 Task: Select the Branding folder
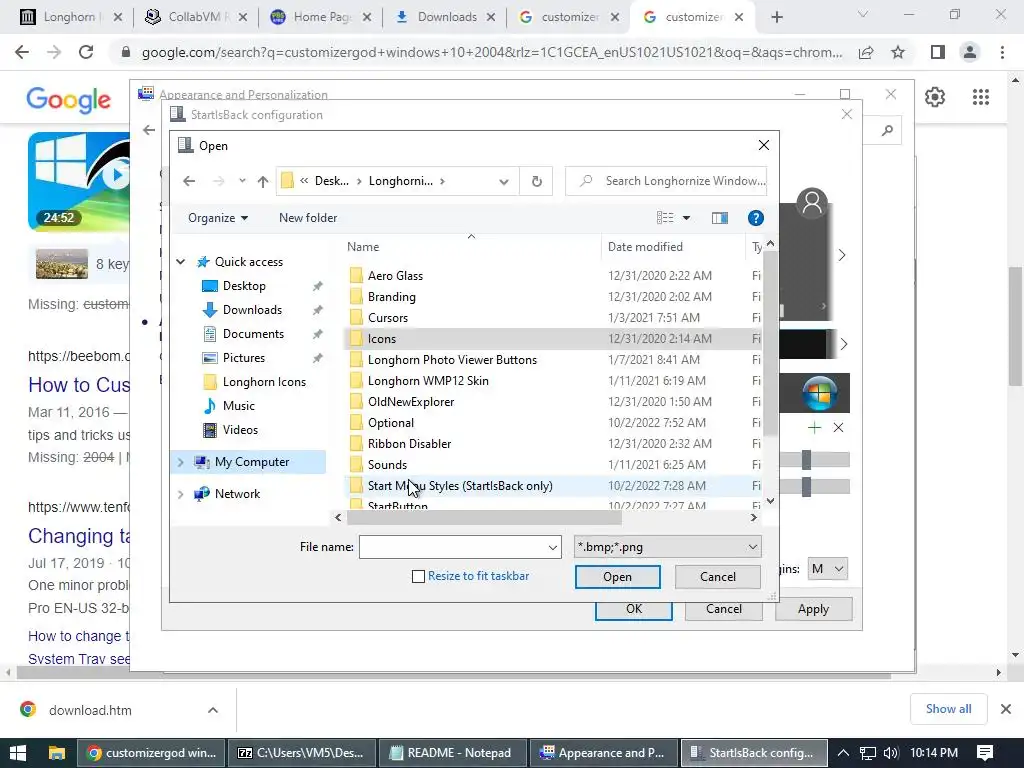(x=391, y=296)
